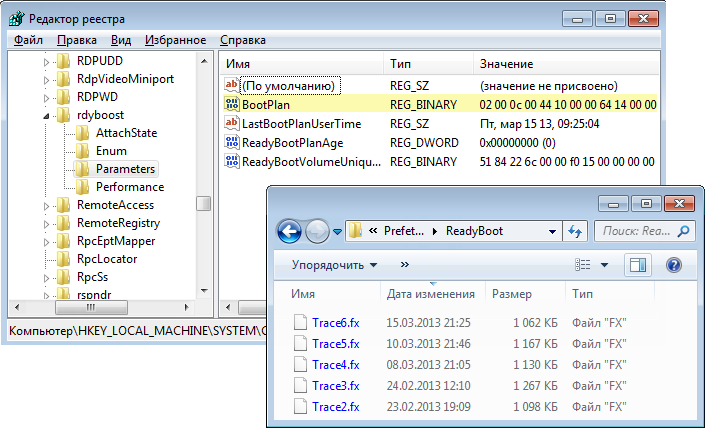Open the Упорядочить dropdown
Viewport: 705px width, 428px height.
334,265
